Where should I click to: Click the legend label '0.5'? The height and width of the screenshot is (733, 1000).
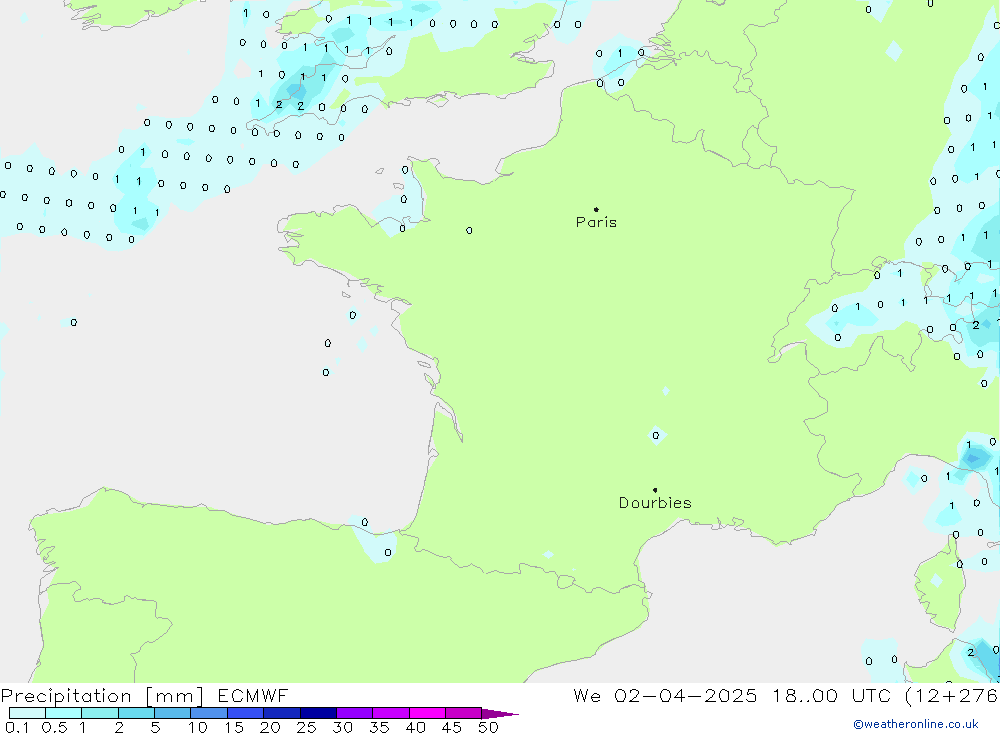click(x=54, y=727)
